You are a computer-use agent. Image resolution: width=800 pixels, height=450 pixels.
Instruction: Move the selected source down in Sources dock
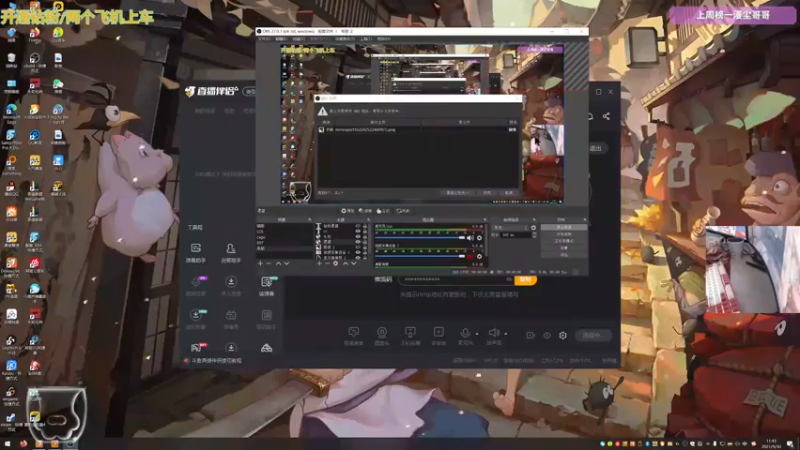pyautogui.click(x=354, y=263)
